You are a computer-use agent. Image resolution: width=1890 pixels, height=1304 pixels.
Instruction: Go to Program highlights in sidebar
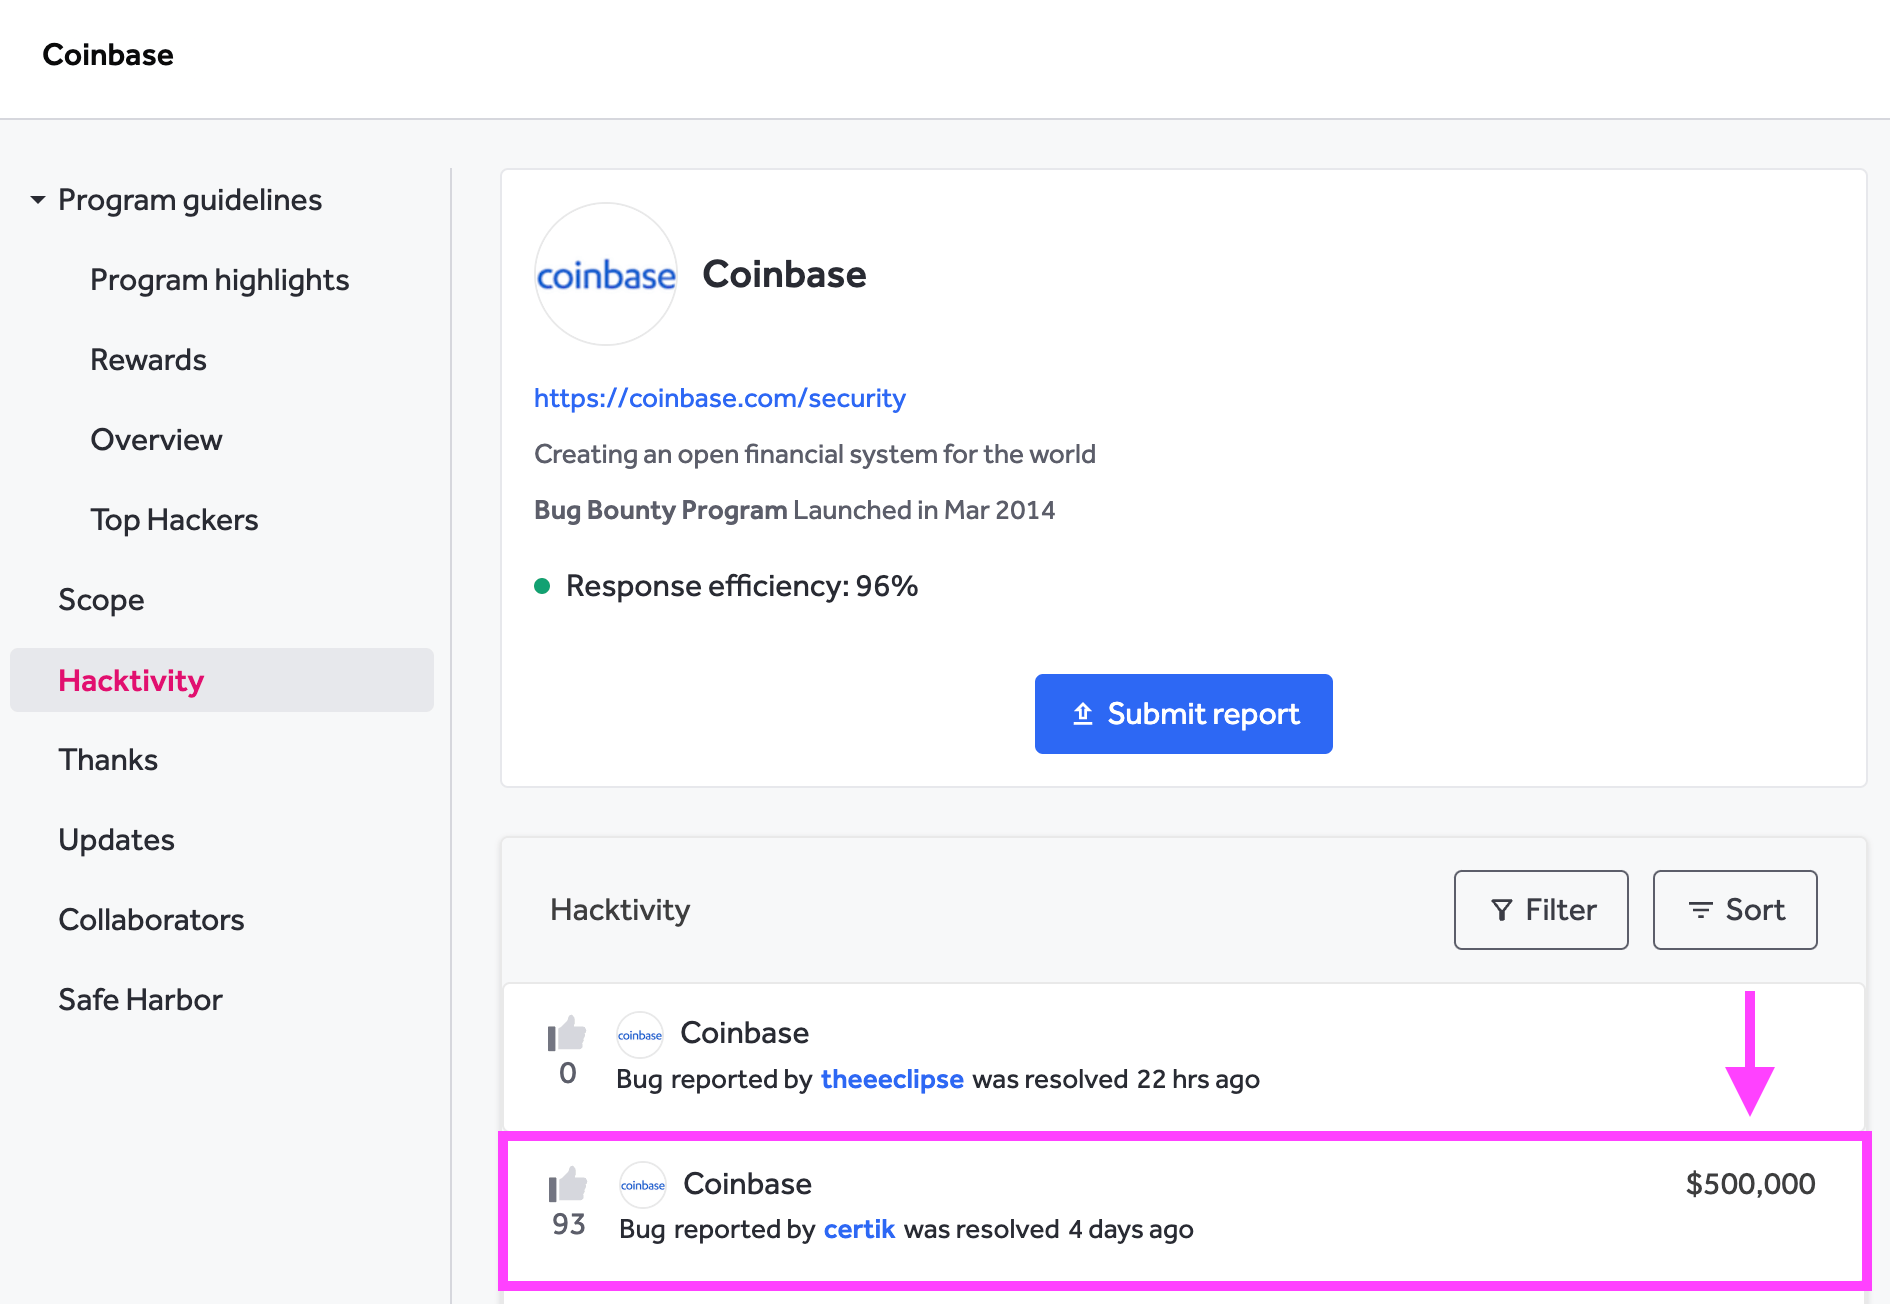tap(219, 280)
